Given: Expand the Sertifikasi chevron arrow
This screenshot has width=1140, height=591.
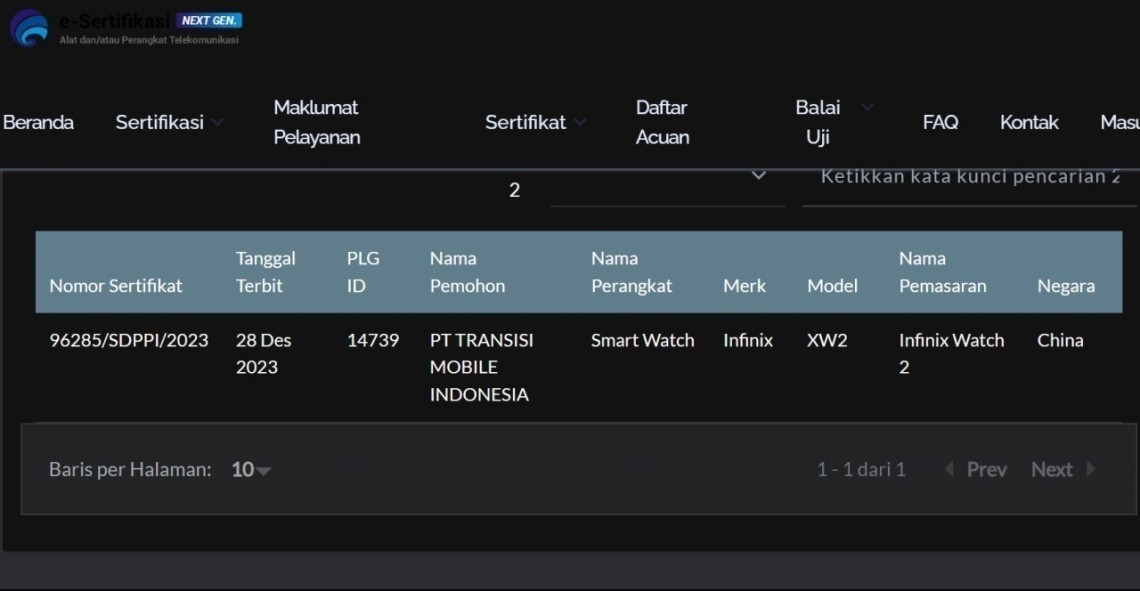Looking at the screenshot, I should point(217,122).
